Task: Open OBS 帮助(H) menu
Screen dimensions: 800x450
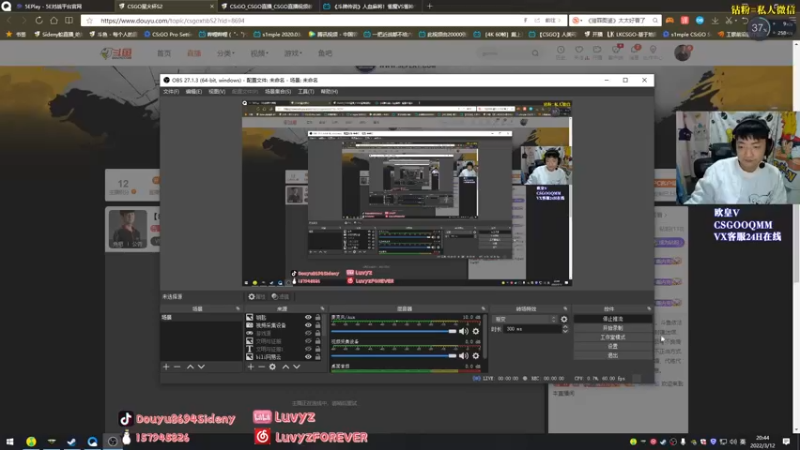Action: point(329,91)
